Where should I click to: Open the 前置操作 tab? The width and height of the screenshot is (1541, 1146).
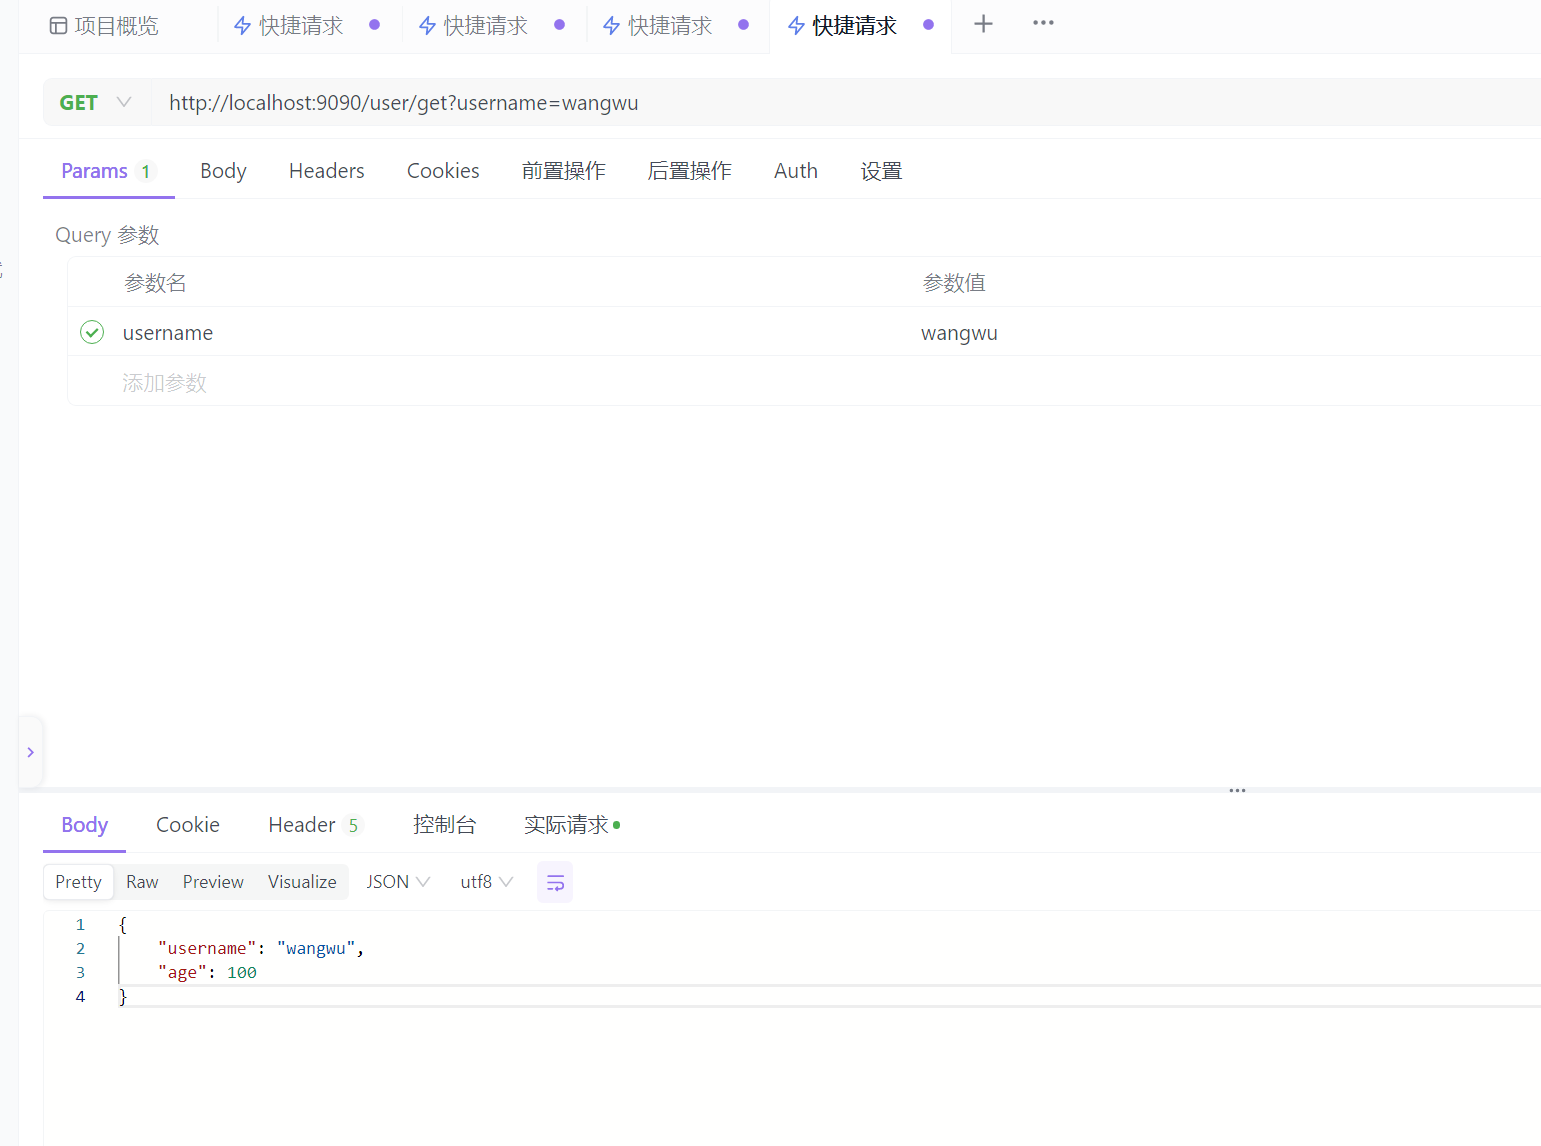[563, 171]
